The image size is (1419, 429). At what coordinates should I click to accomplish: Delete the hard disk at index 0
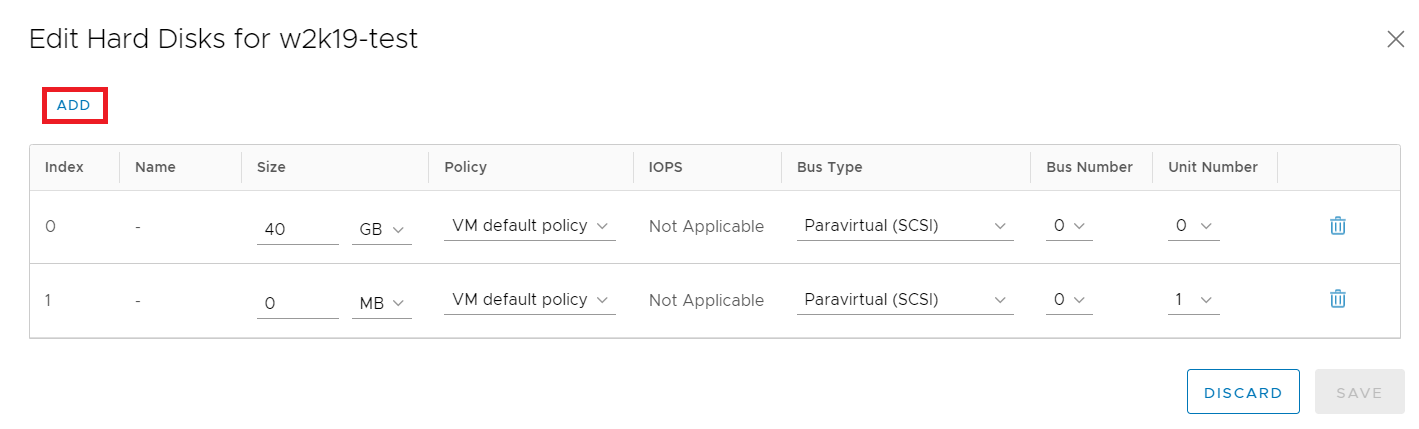pos(1337,226)
